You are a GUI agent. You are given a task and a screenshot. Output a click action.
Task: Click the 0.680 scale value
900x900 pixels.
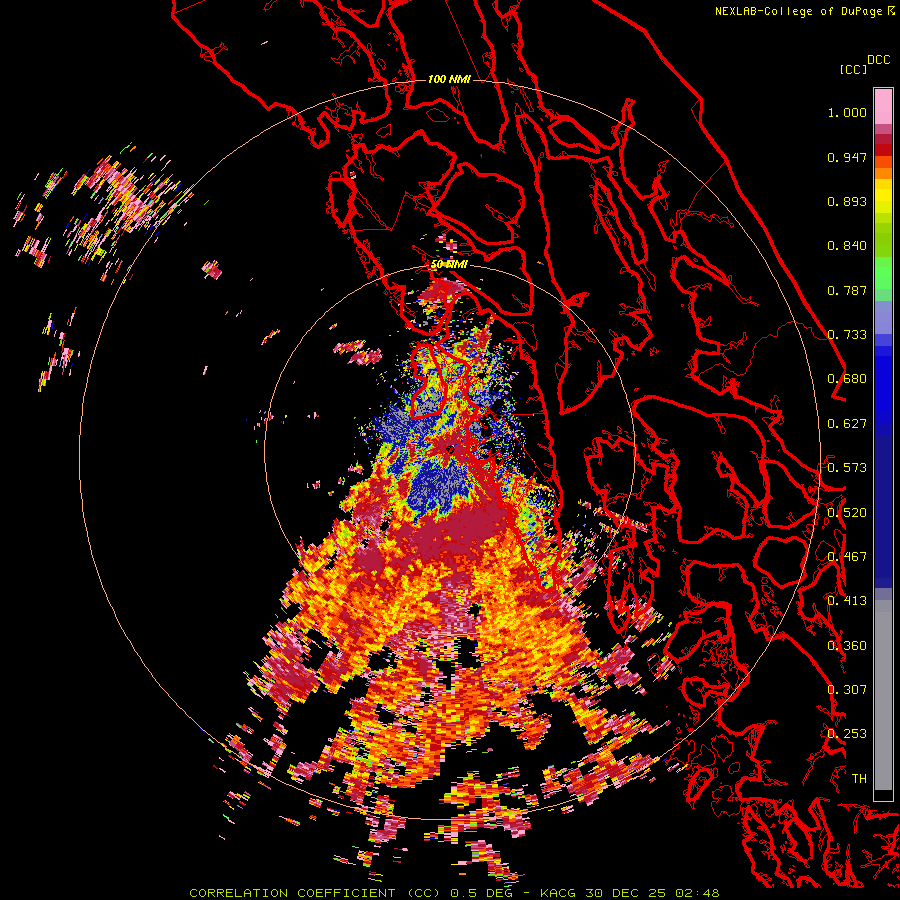(x=847, y=379)
